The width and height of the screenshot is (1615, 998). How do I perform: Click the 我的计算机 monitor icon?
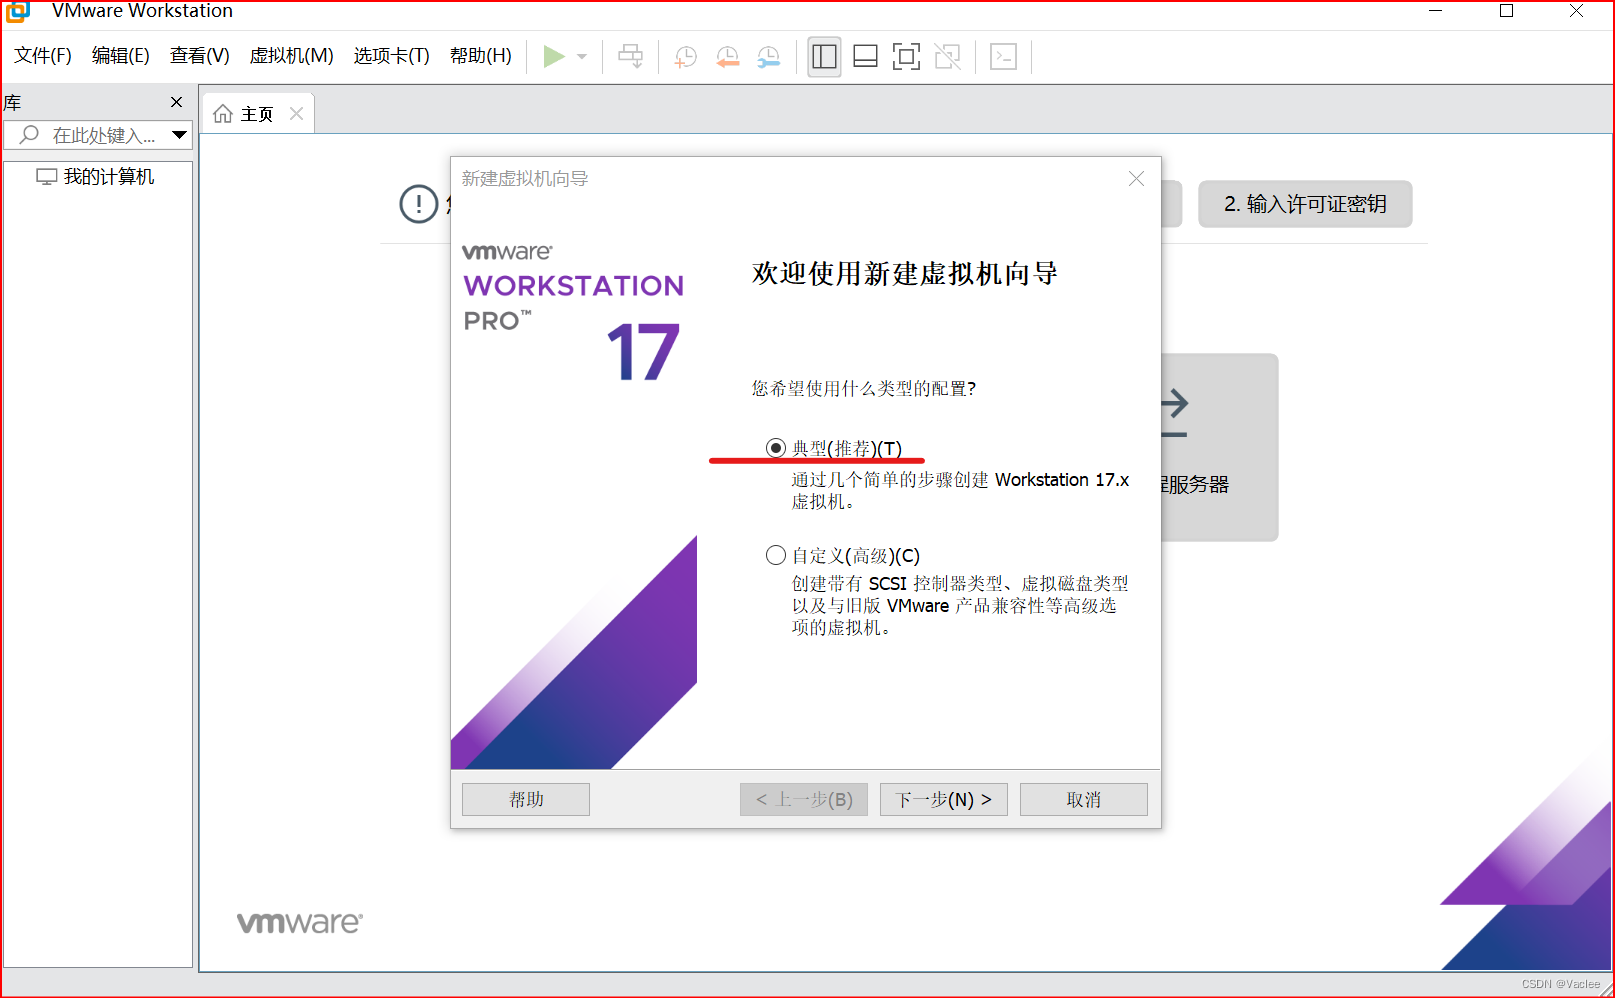tap(47, 177)
